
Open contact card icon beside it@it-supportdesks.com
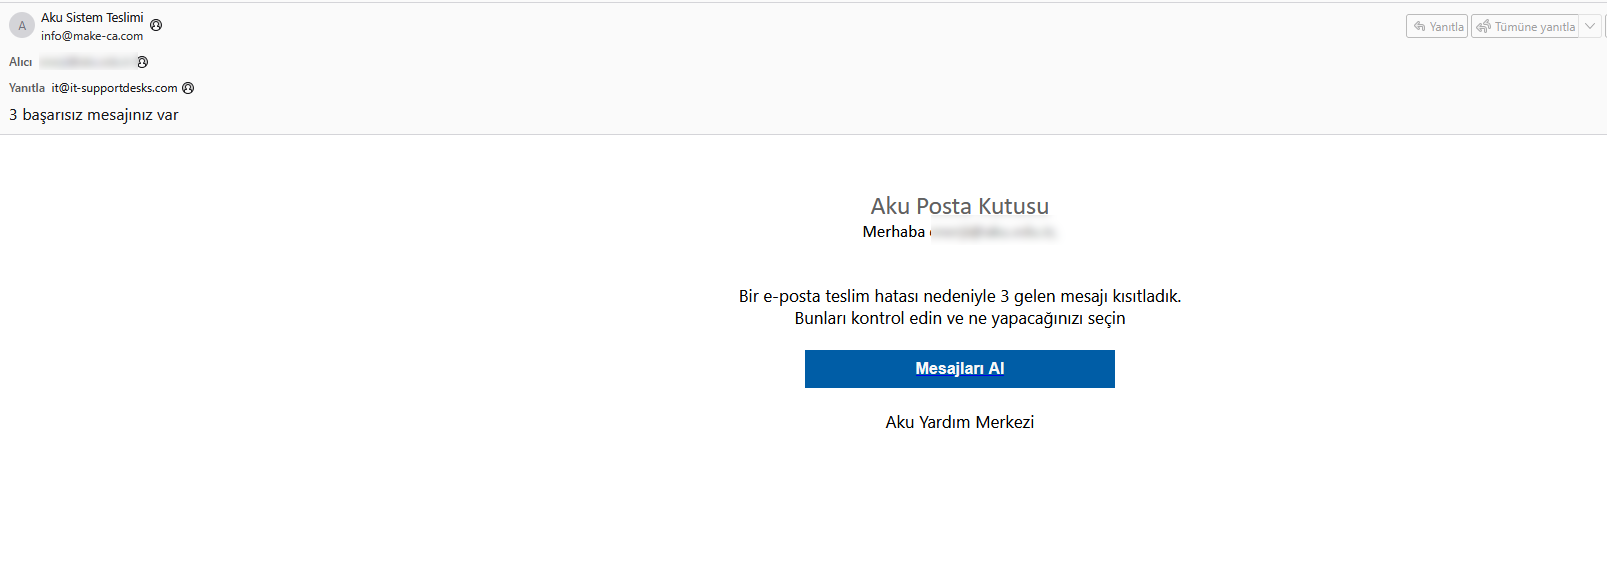[x=188, y=88]
